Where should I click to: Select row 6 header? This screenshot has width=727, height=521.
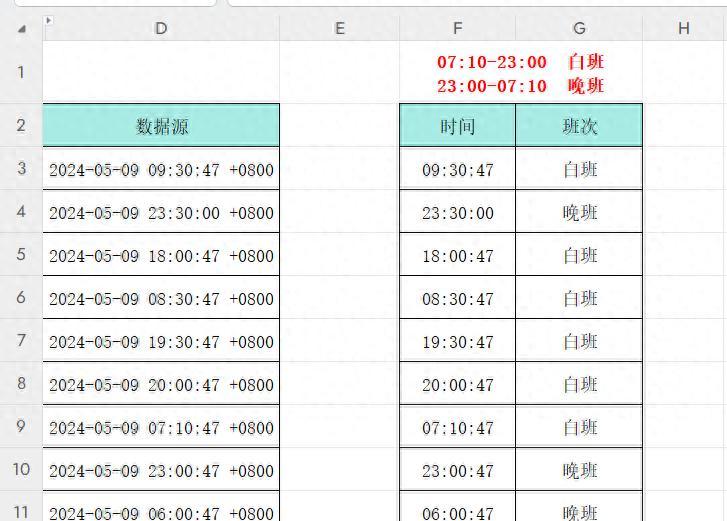click(21, 297)
